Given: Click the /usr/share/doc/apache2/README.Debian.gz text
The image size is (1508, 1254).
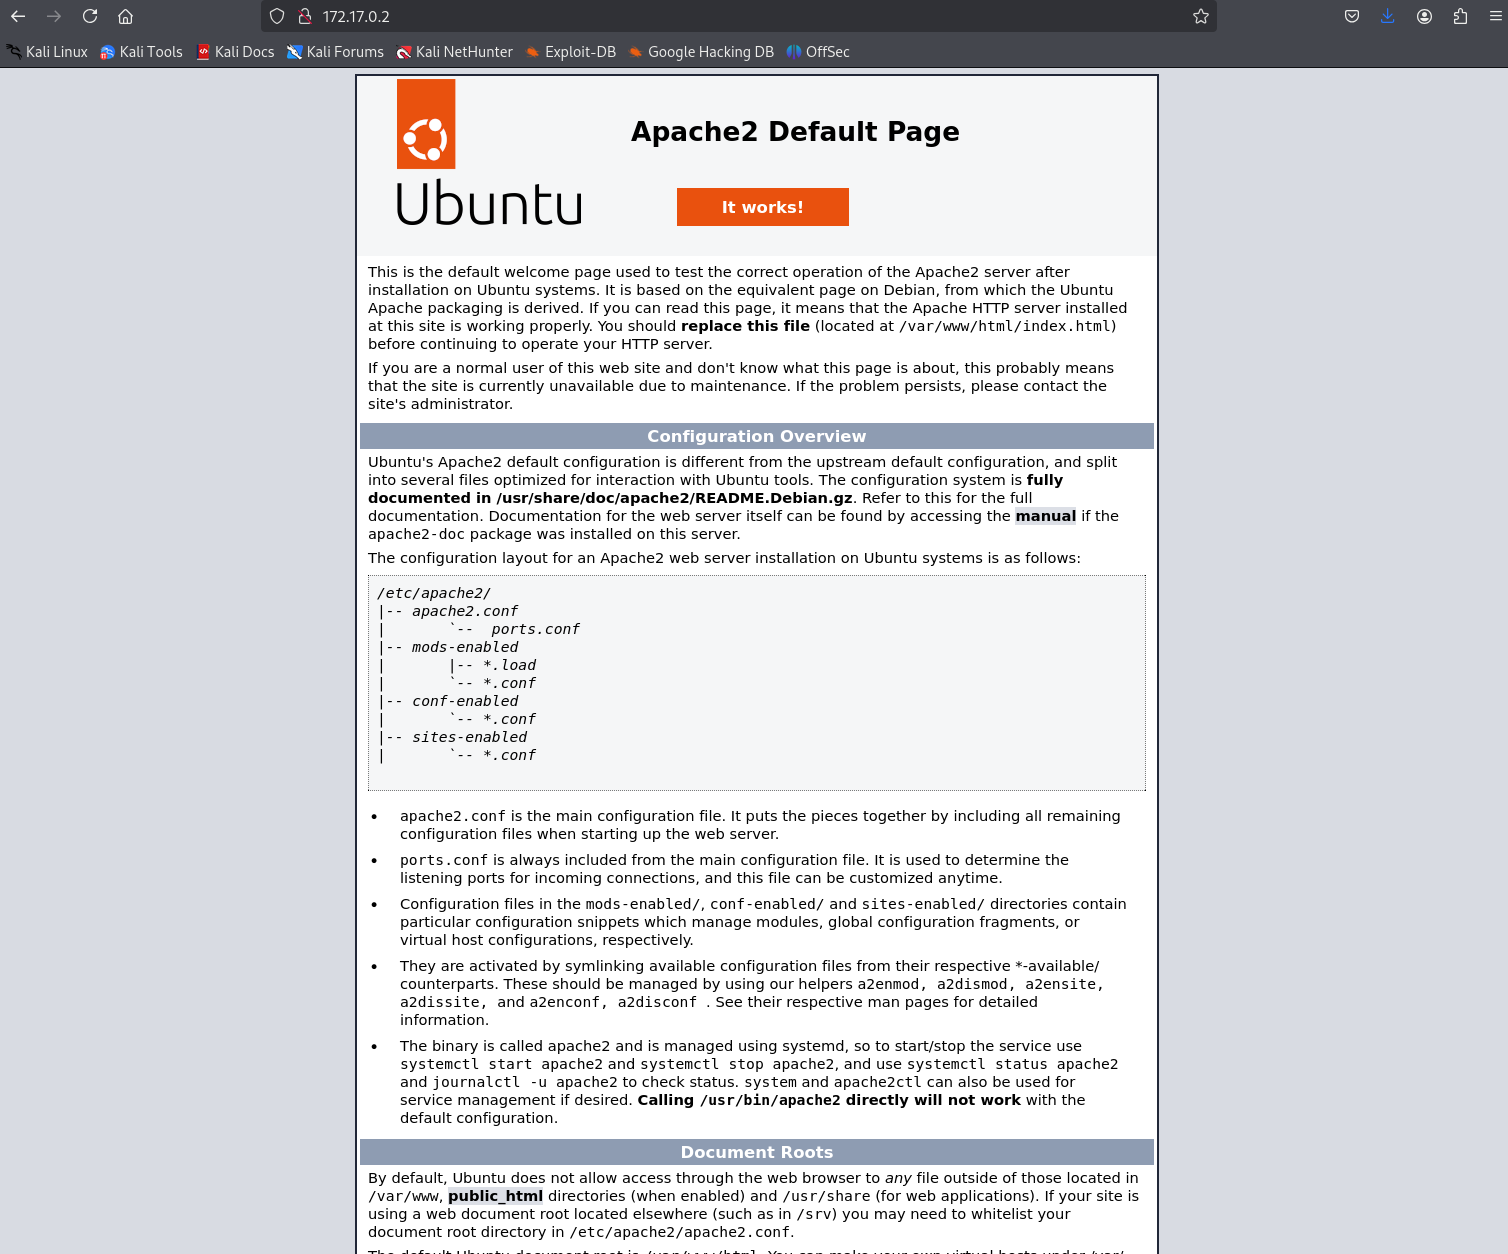Looking at the screenshot, I should [x=674, y=498].
